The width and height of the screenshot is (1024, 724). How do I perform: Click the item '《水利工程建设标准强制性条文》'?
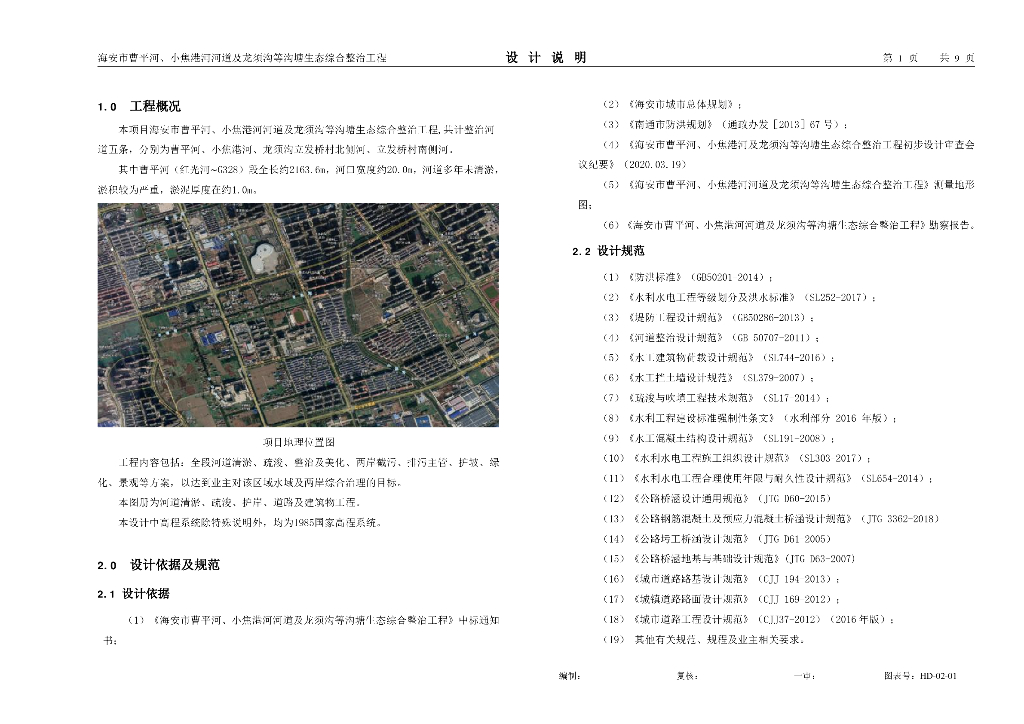[703, 418]
